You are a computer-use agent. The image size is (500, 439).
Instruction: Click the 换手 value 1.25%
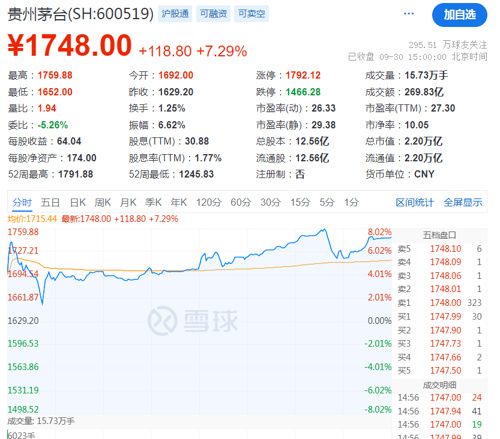click(x=172, y=108)
